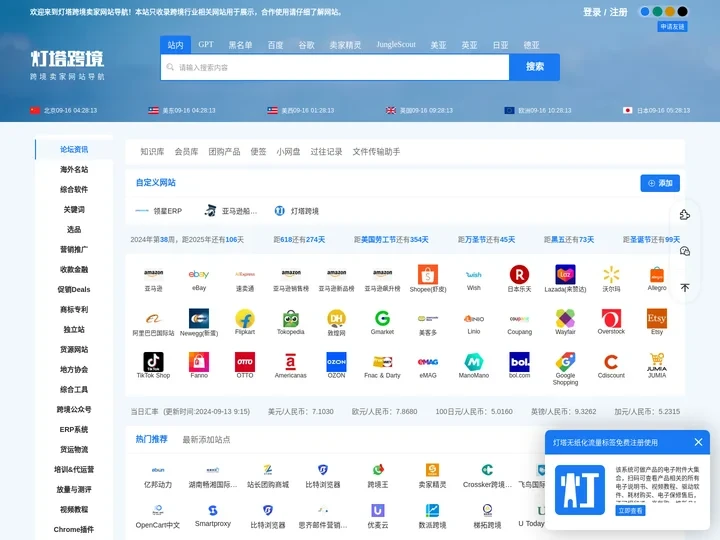The width and height of the screenshot is (720, 540).
Task: Open the custom 领星ERP shortcut
Action: (x=159, y=211)
